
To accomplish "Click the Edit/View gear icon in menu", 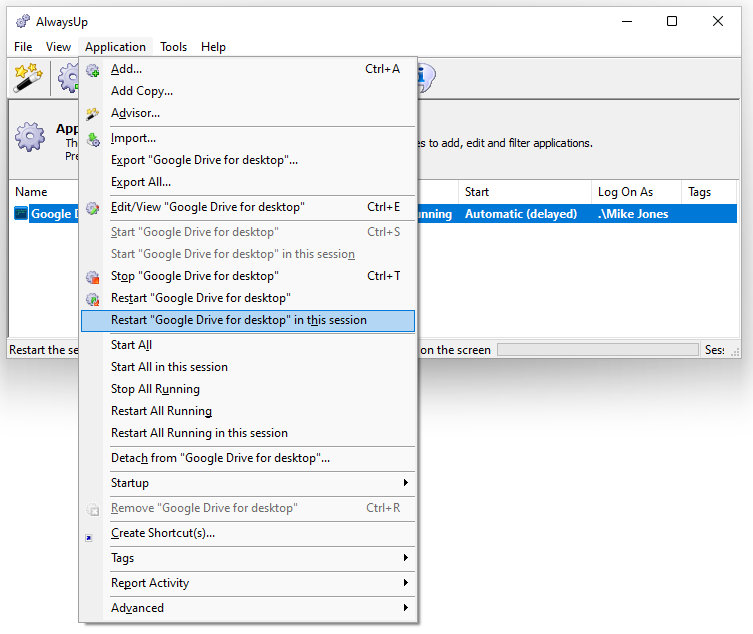I will (93, 208).
